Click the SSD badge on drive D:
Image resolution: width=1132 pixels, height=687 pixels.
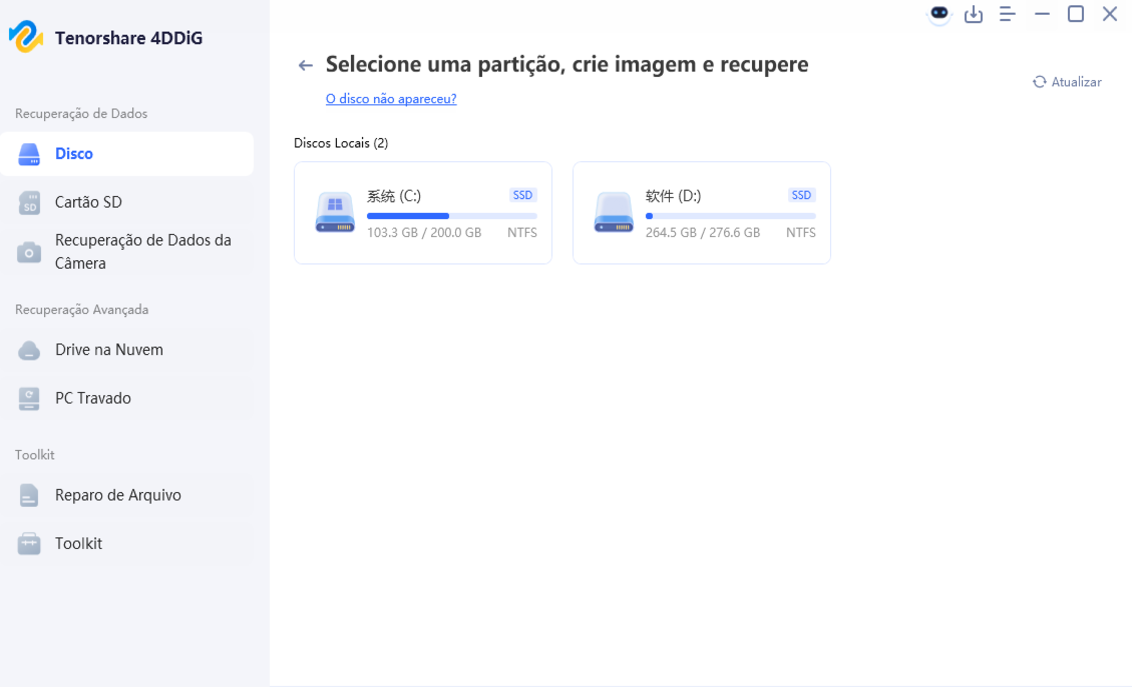tap(800, 194)
